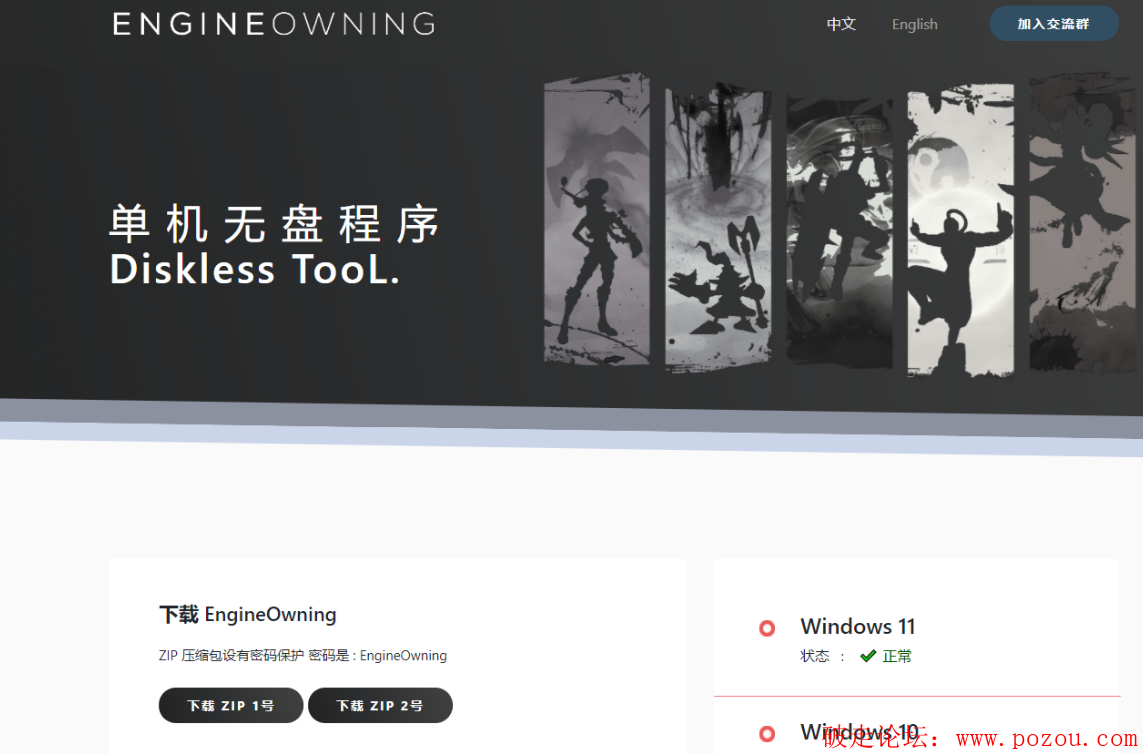Click the 单机无盘程序 headline
The image size is (1143, 754).
click(274, 223)
